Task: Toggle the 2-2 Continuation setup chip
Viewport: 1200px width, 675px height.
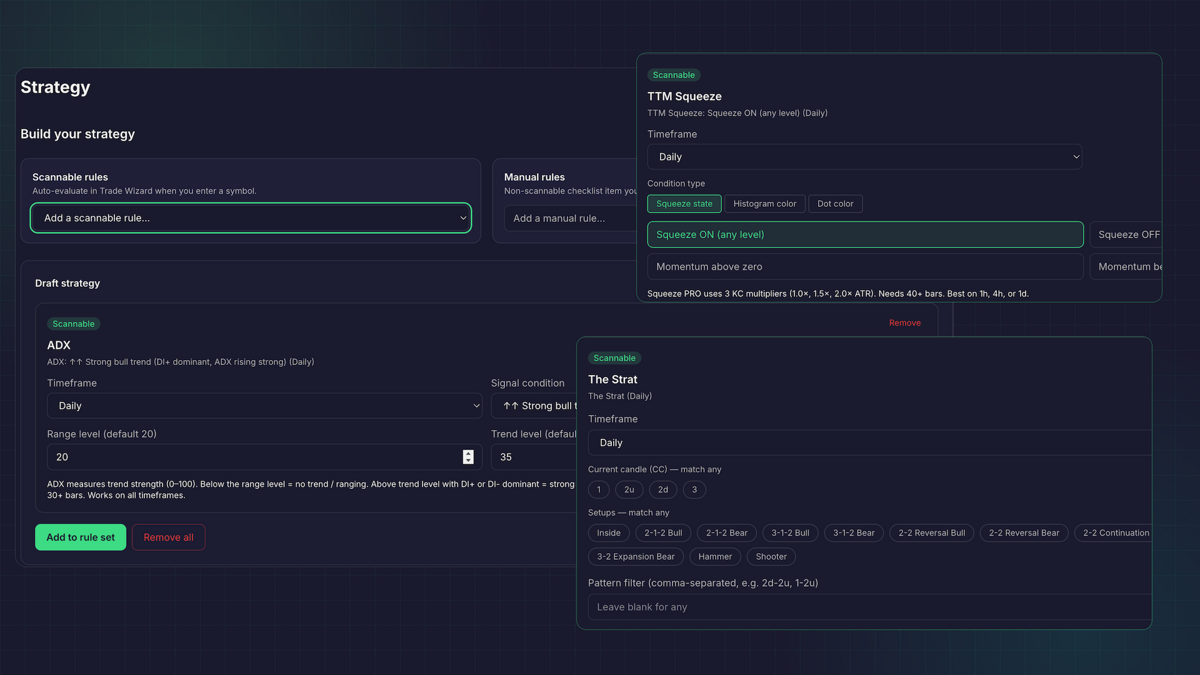Action: coord(1113,533)
